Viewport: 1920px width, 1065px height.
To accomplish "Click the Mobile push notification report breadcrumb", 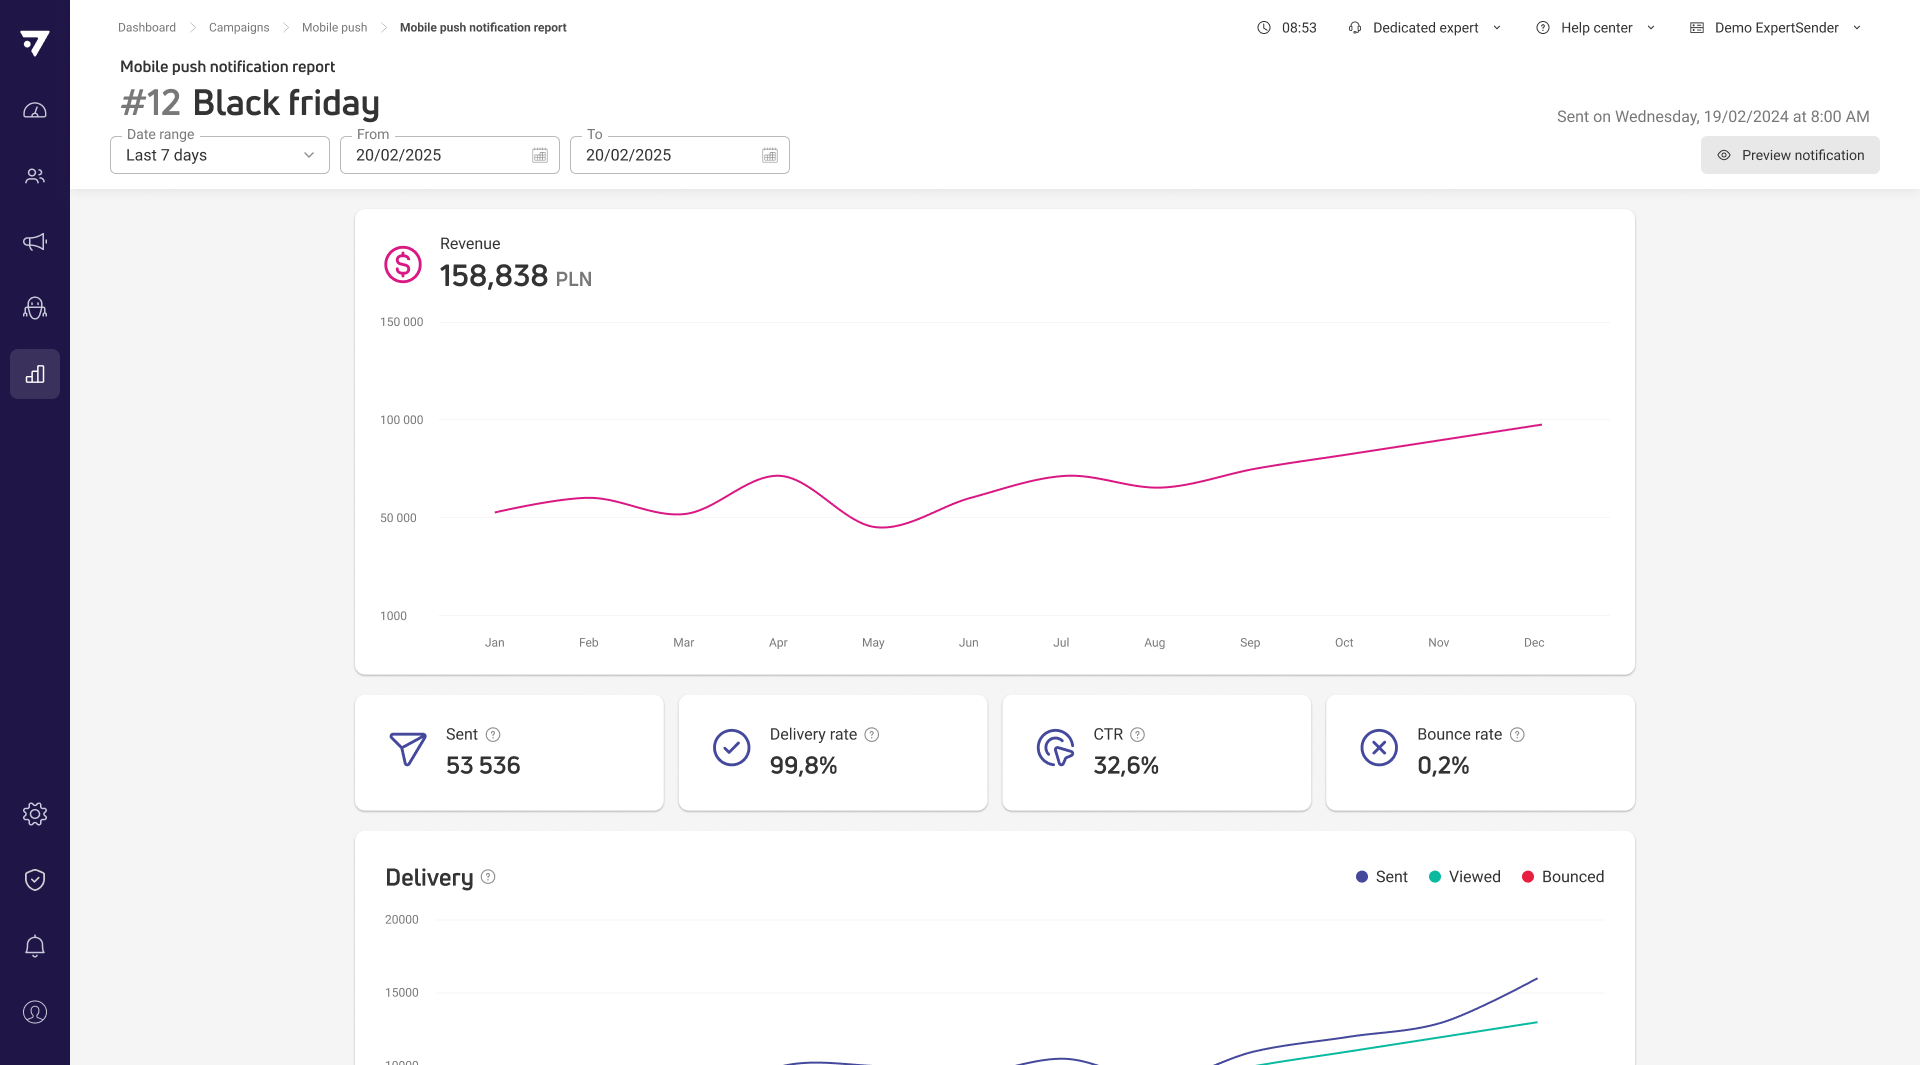I will [x=483, y=28].
